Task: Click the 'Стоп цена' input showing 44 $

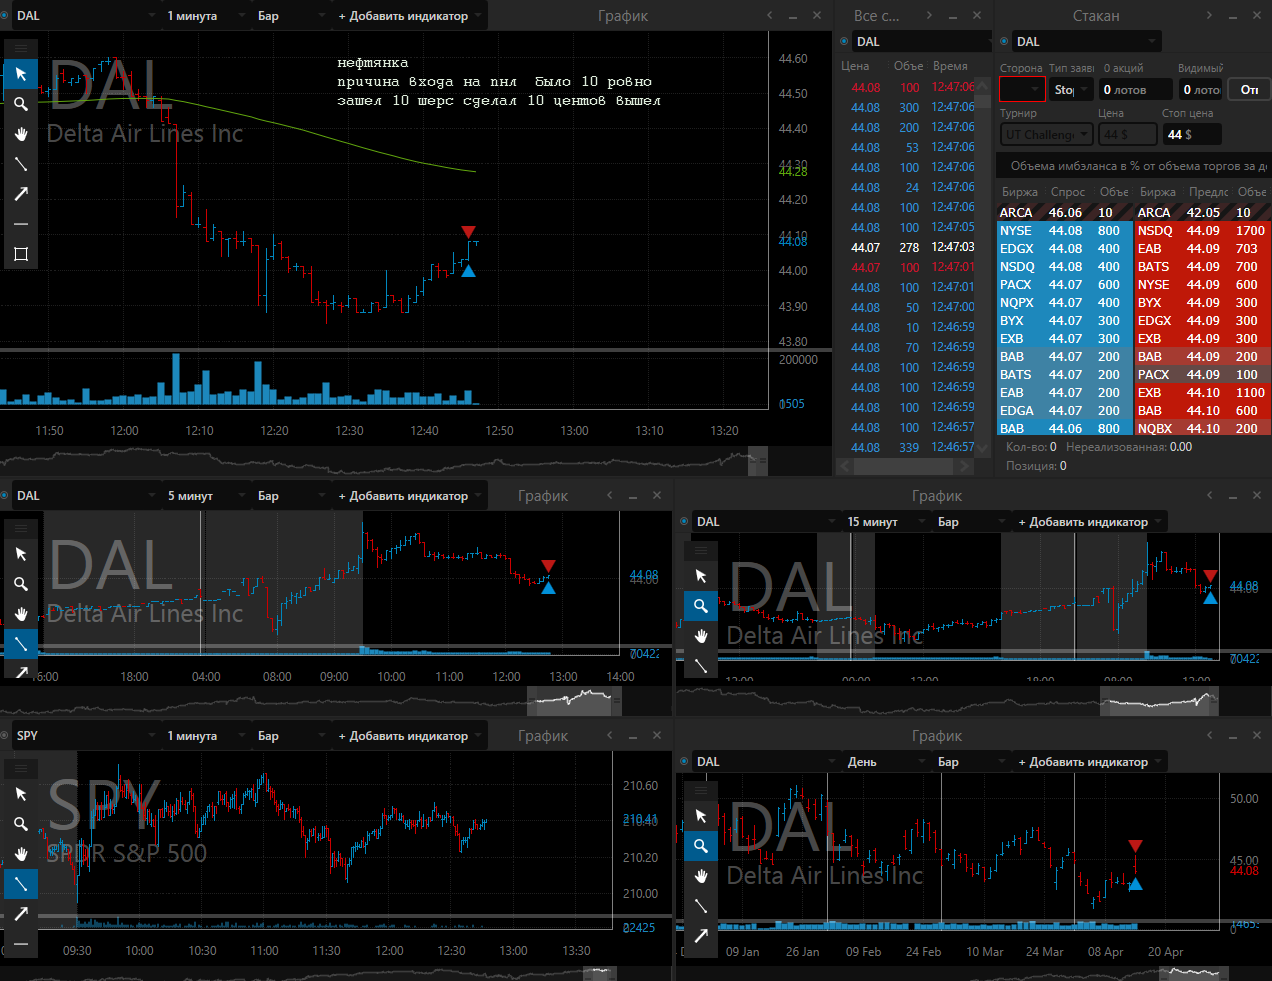Action: click(1191, 134)
